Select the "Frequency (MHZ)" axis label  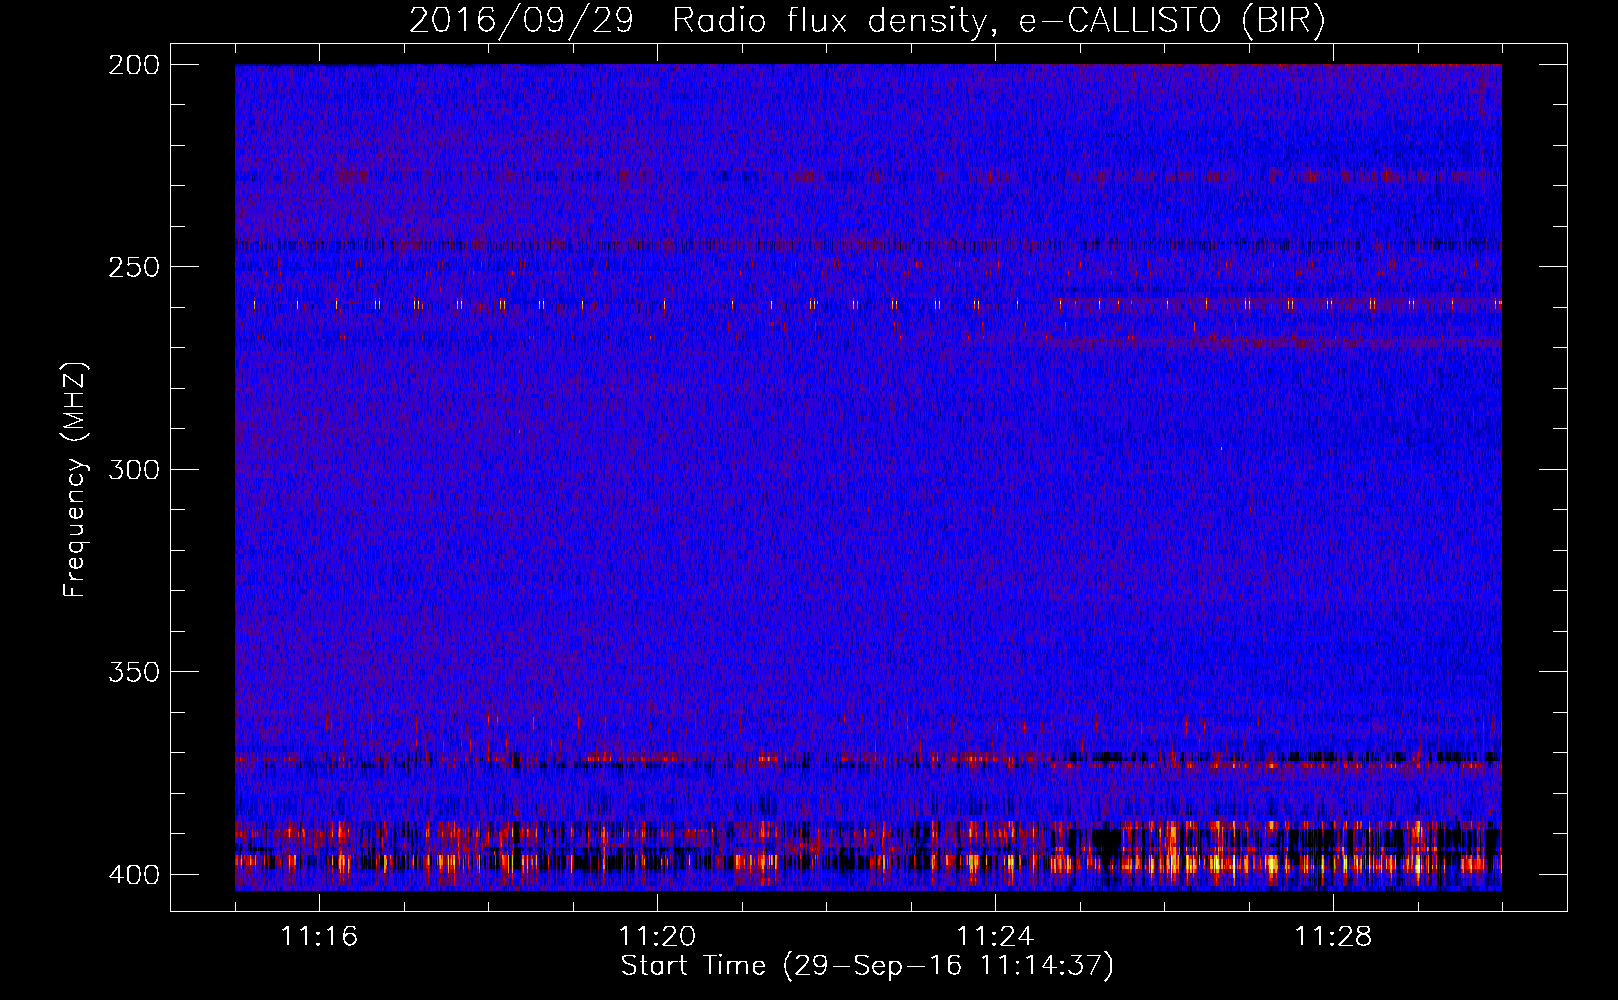pos(75,480)
